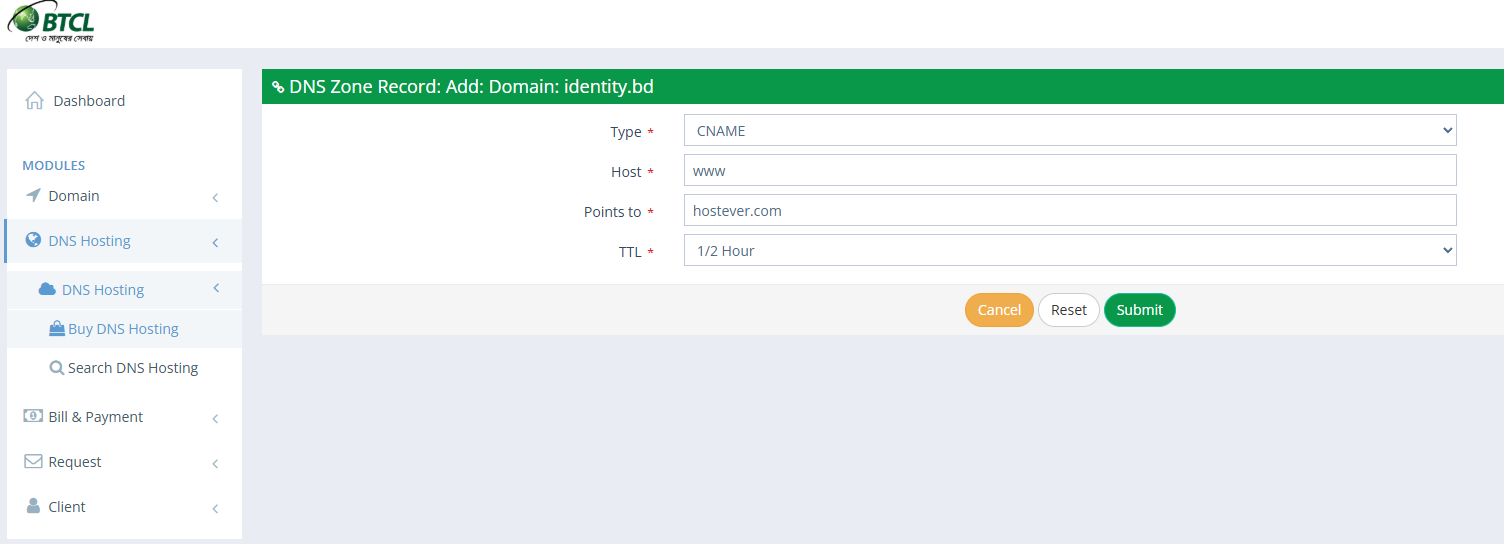Screen dimensions: 1504x544
Task: Click the BTCL logo
Action: point(51,22)
